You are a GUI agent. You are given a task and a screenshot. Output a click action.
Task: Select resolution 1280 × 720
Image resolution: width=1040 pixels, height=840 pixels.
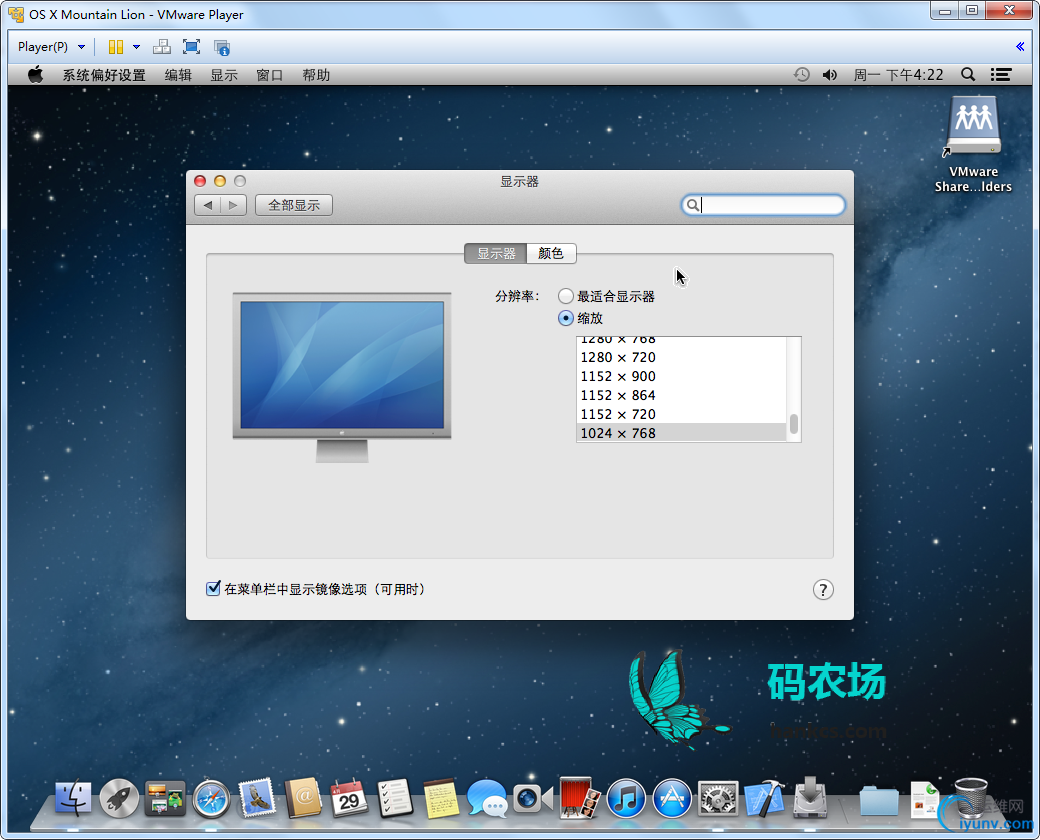point(681,357)
